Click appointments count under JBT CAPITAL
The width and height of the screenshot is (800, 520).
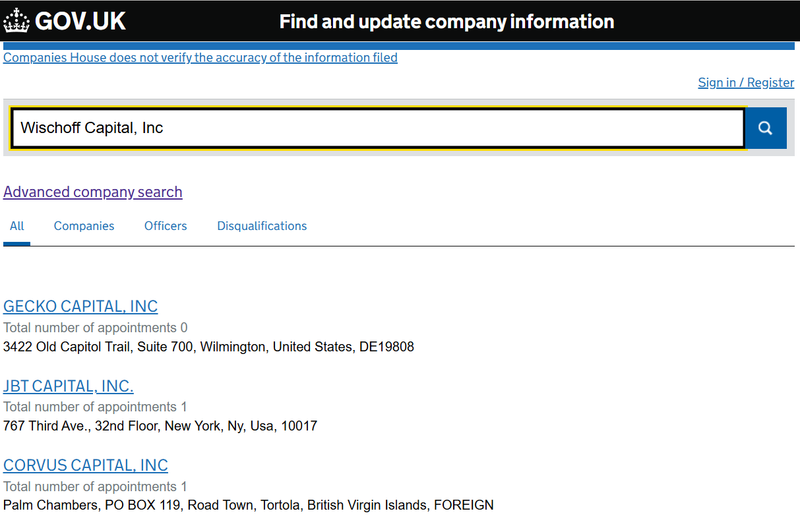tap(95, 407)
